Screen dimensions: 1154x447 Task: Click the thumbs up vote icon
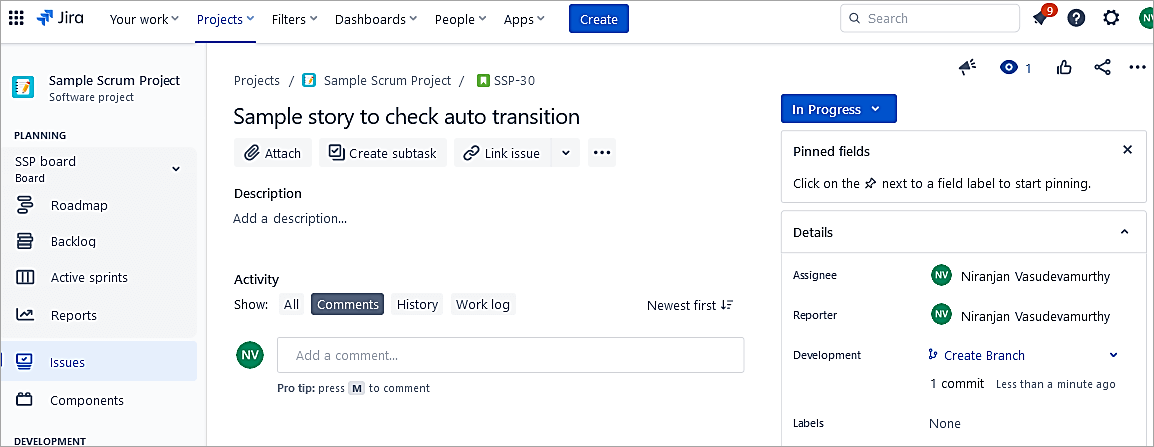1064,67
